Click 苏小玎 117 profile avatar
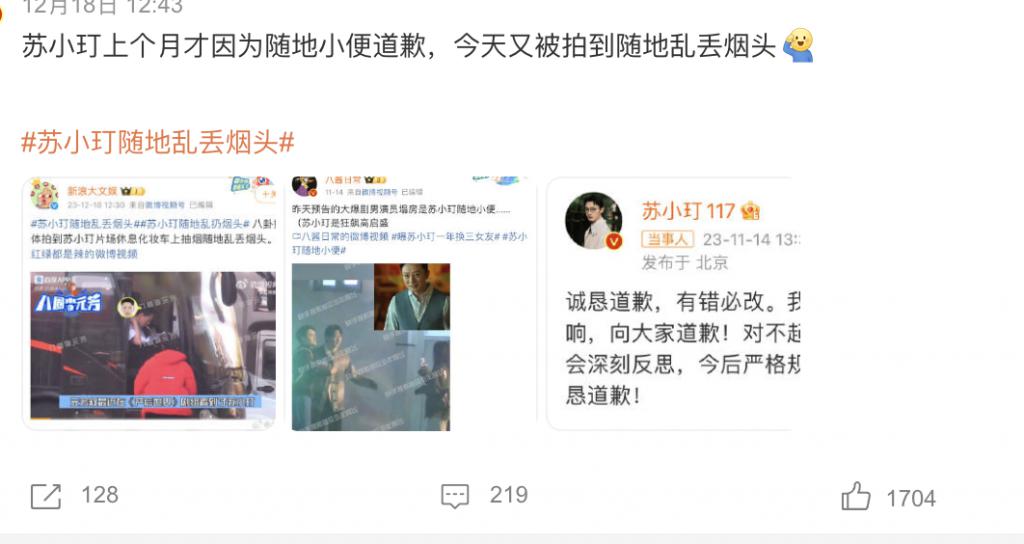The image size is (1024, 544). (594, 221)
